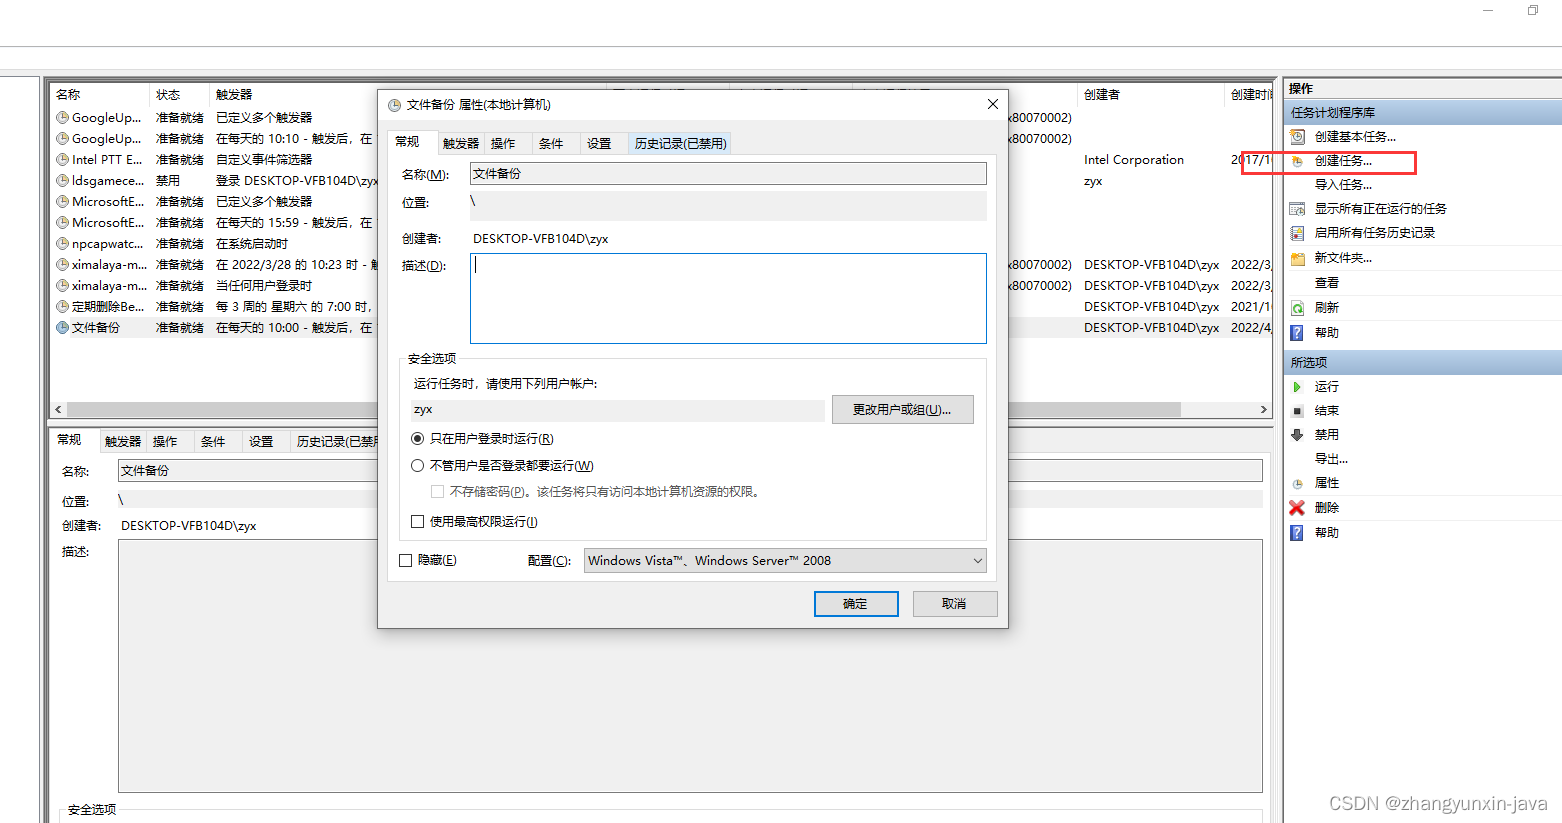Click the clock icon in the dialog title bar
This screenshot has width=1562, height=823.
[x=394, y=105]
